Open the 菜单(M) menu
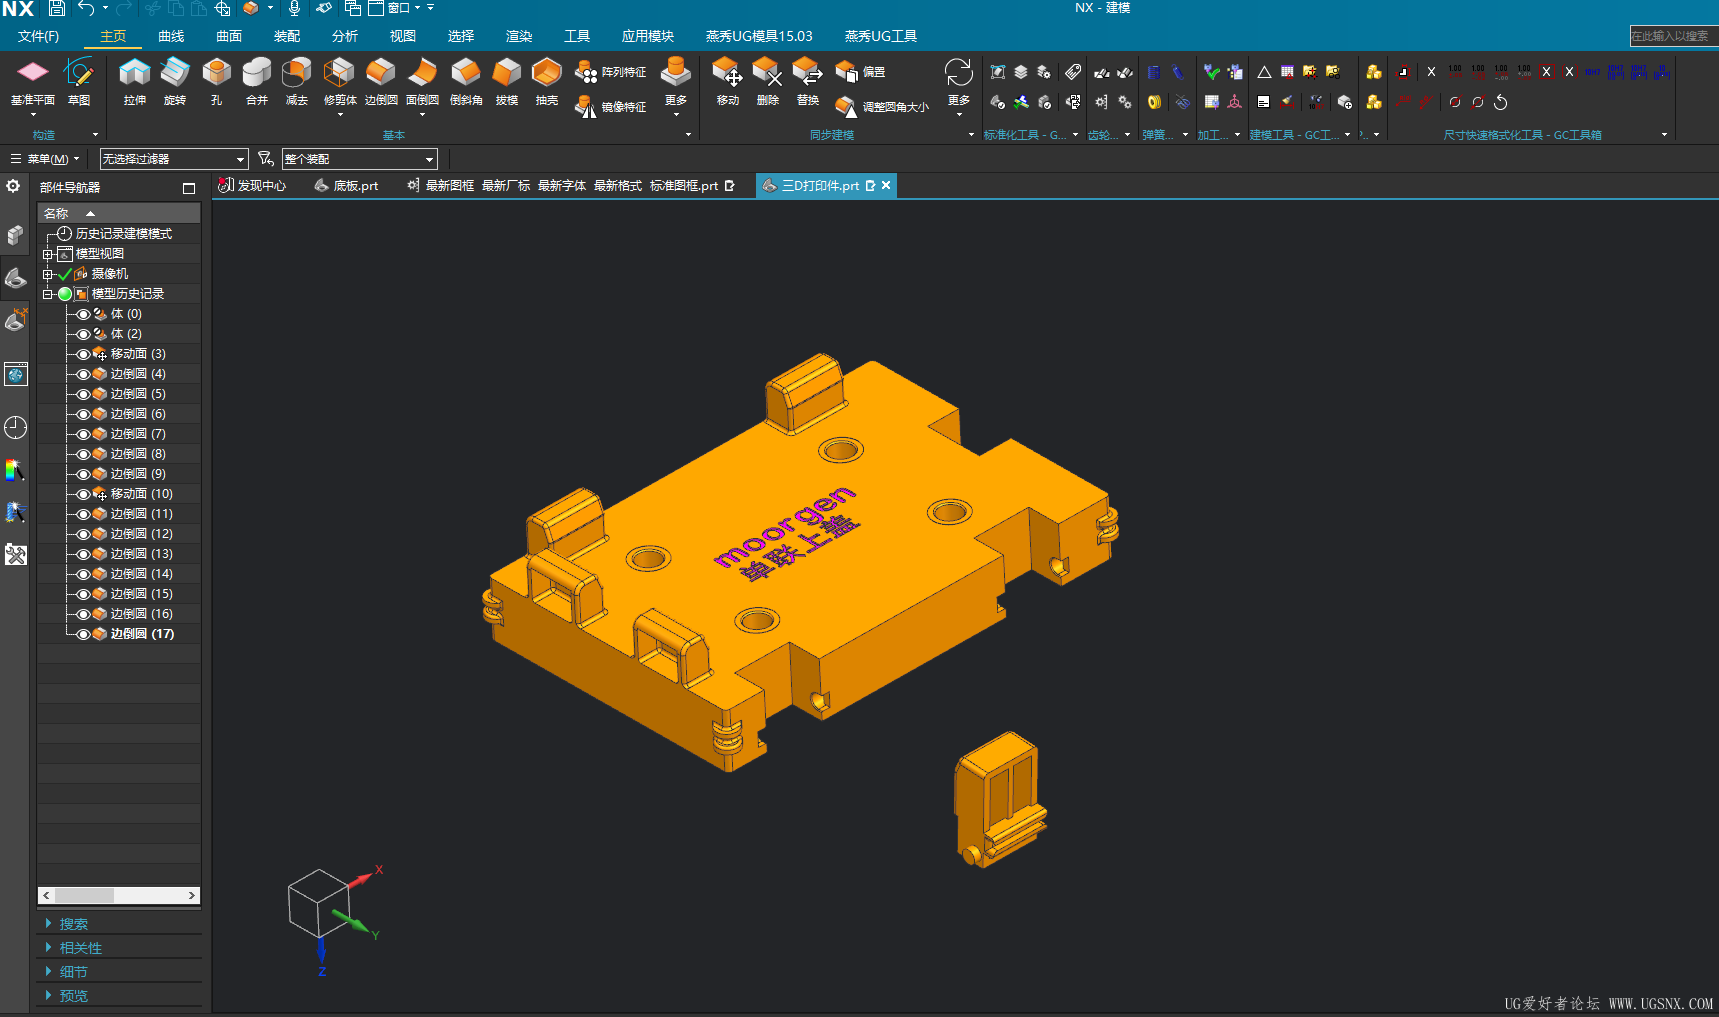 44,158
